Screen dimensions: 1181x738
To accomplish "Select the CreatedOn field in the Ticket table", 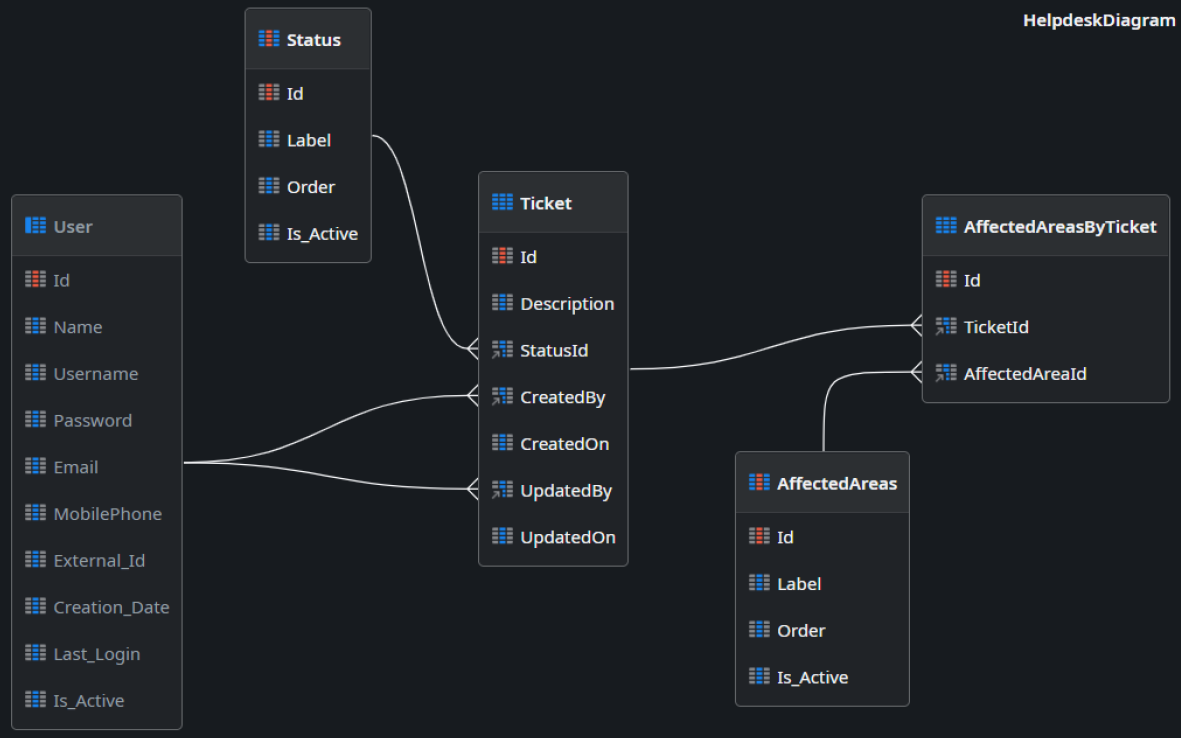I will pos(564,443).
